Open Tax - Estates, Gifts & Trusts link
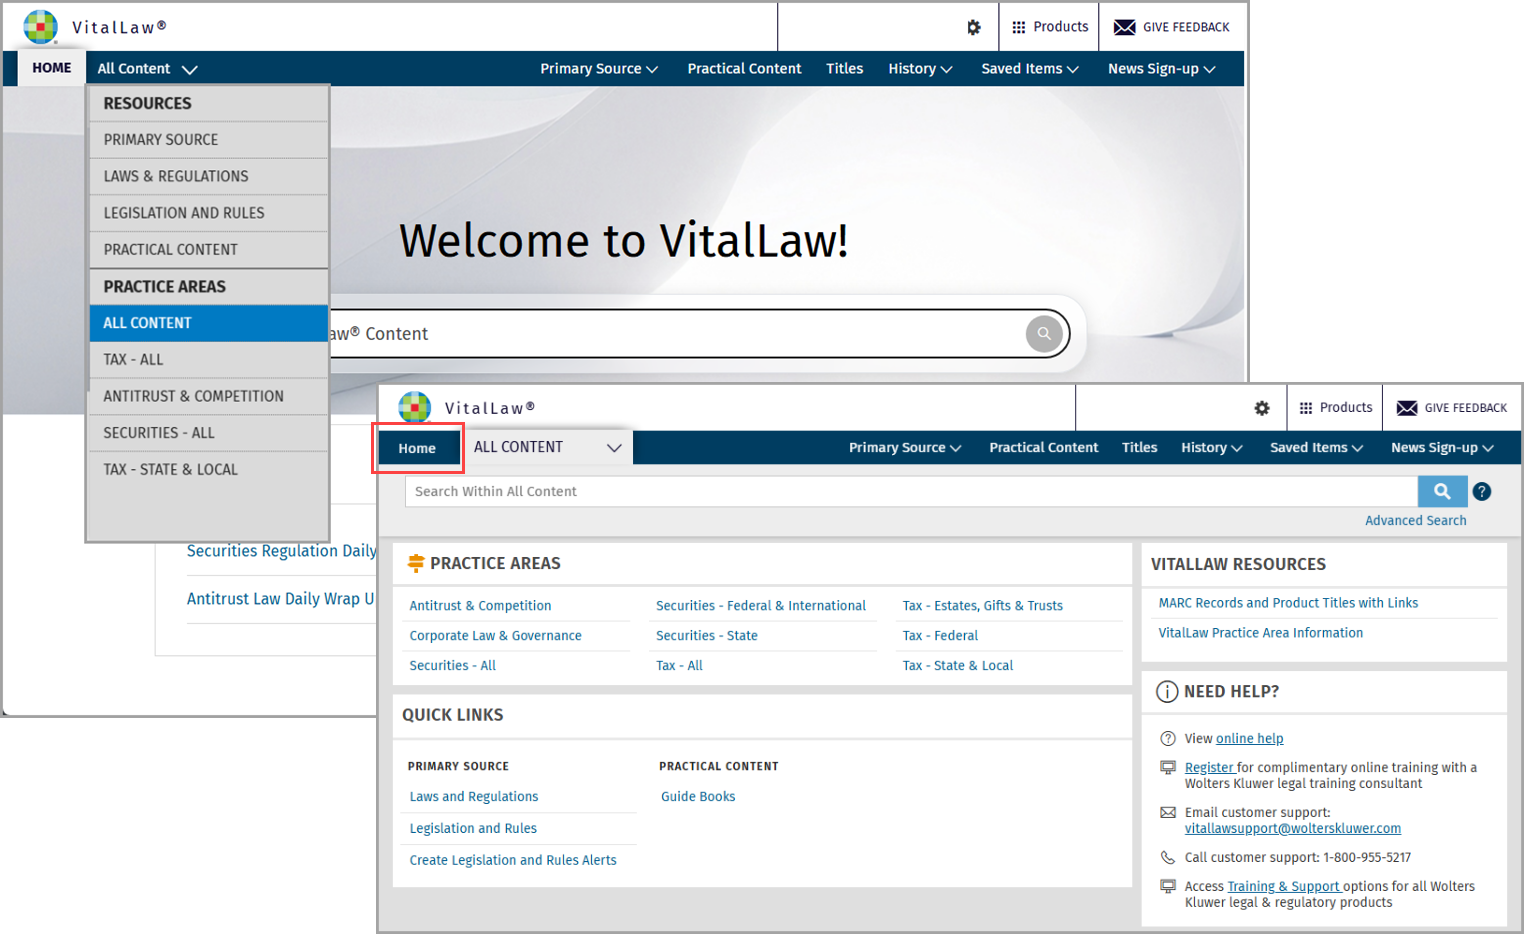The image size is (1524, 934). [x=982, y=606]
